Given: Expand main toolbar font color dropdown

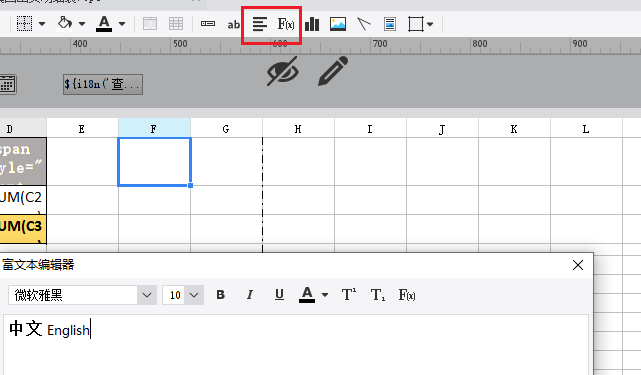Looking at the screenshot, I should (122, 24).
